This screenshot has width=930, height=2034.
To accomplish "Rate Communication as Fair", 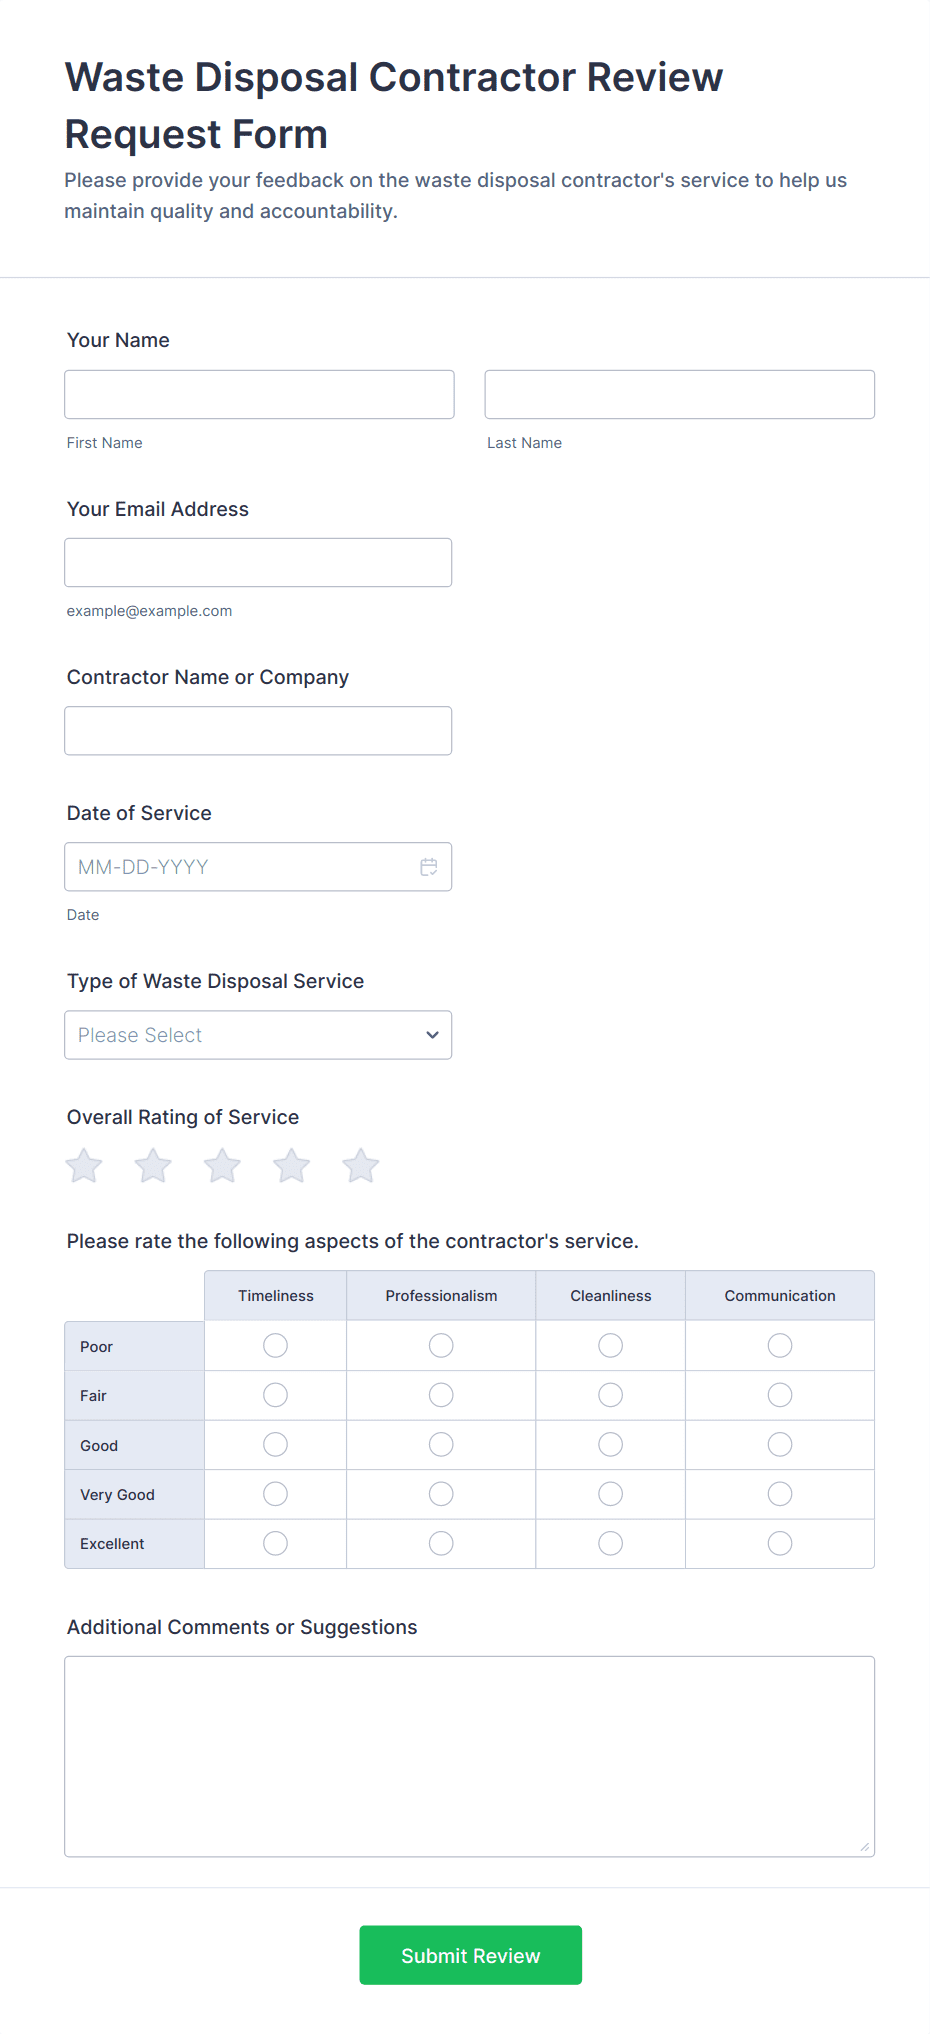I will click(780, 1395).
